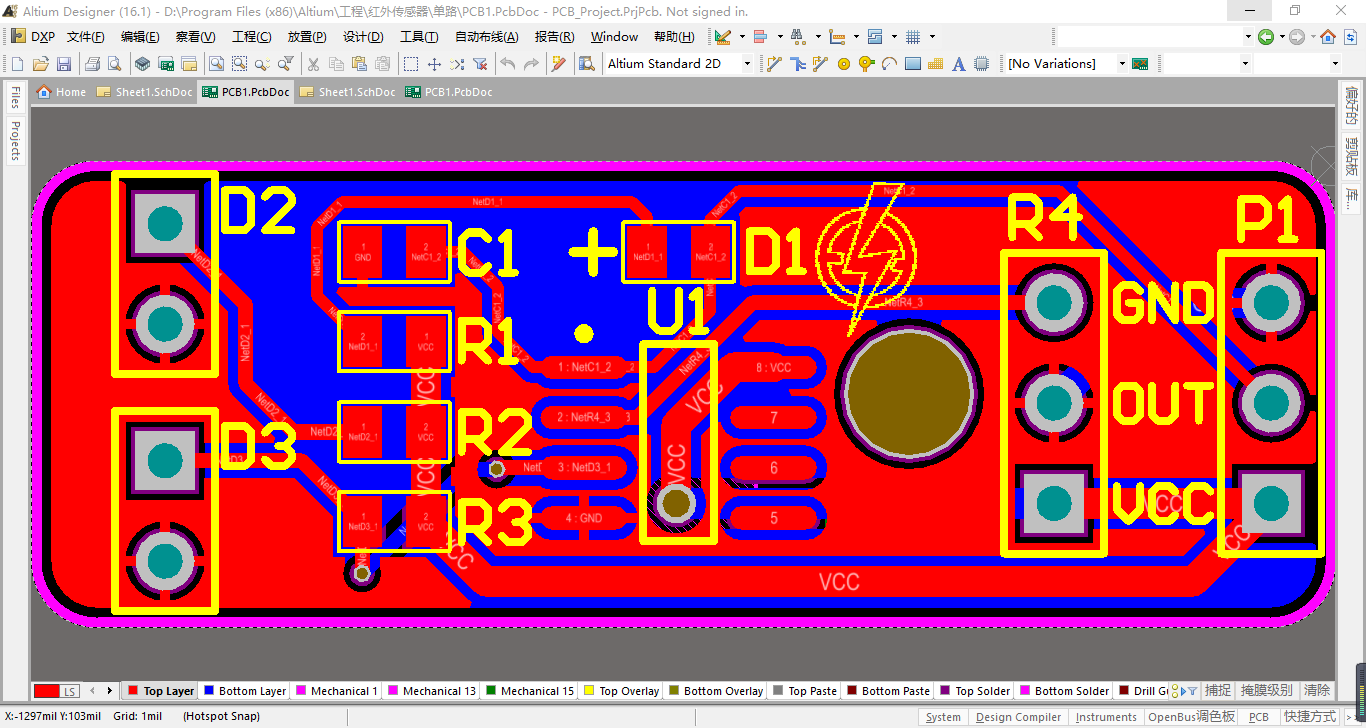Click the Cut scissors icon
1366x728 pixels.
(312, 64)
